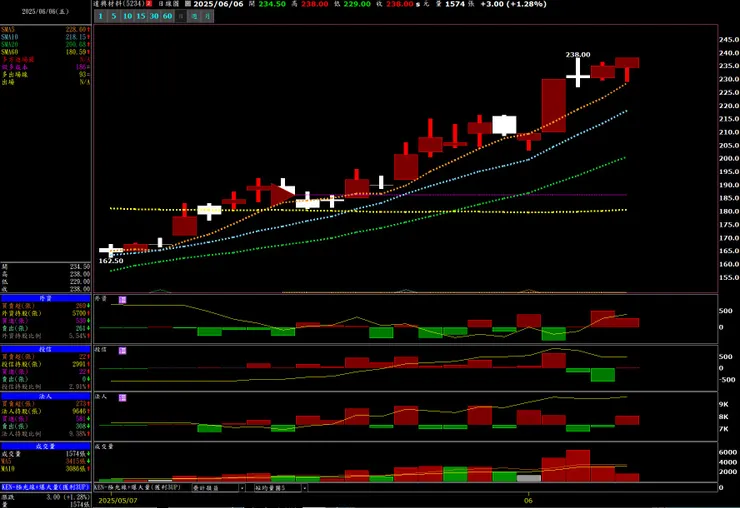Switch to the monthly (月) chart button
The image size is (740, 508).
(x=207, y=16)
